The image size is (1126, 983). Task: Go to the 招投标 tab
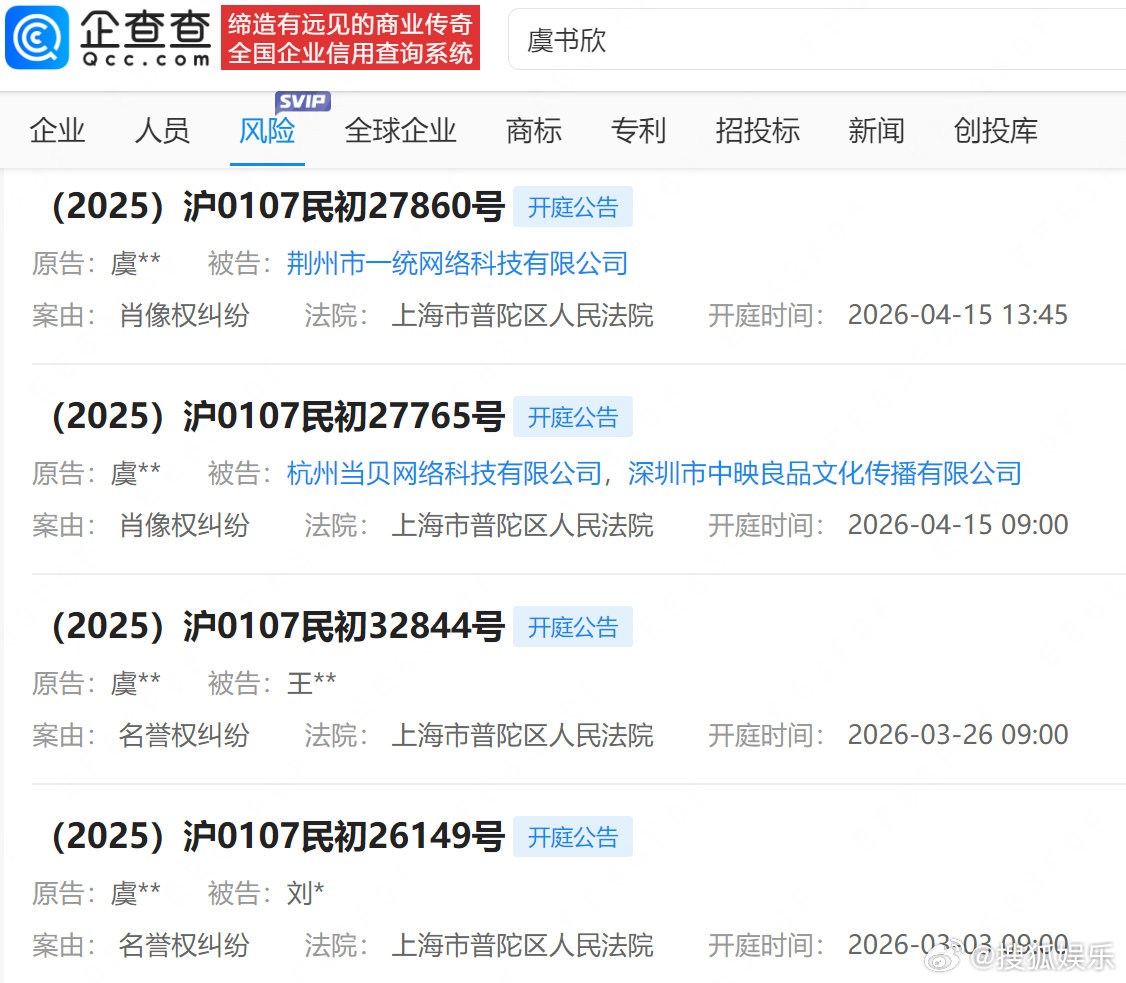coord(758,131)
